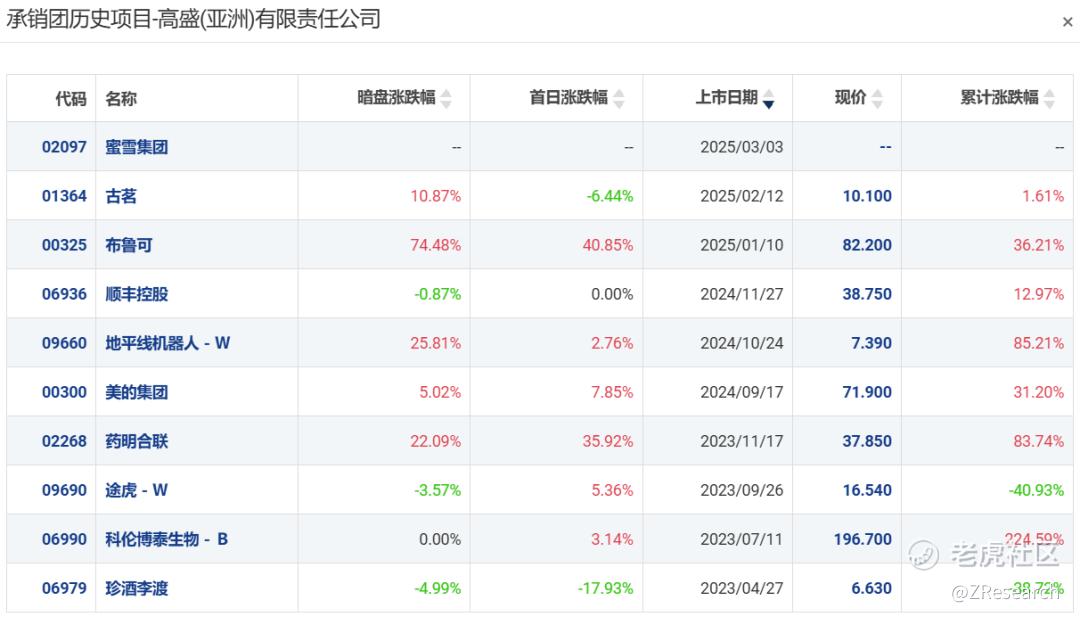Open 科伦博泰生物 - B stock page
Viewport: 1080px width, 617px height.
pyautogui.click(x=166, y=539)
